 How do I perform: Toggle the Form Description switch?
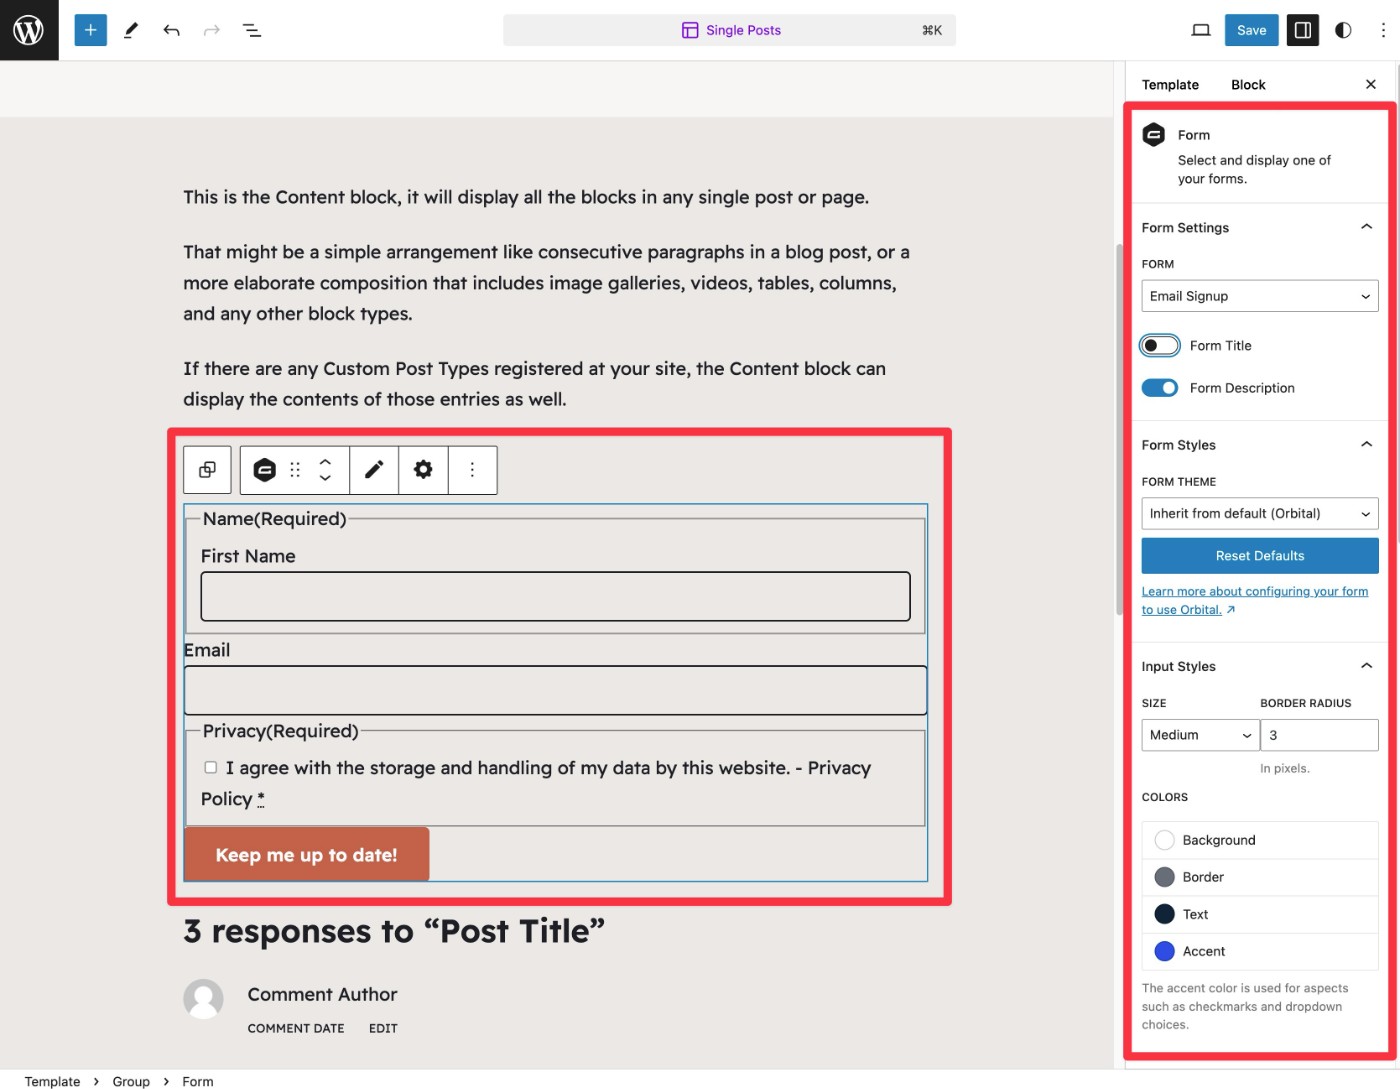[1159, 388]
